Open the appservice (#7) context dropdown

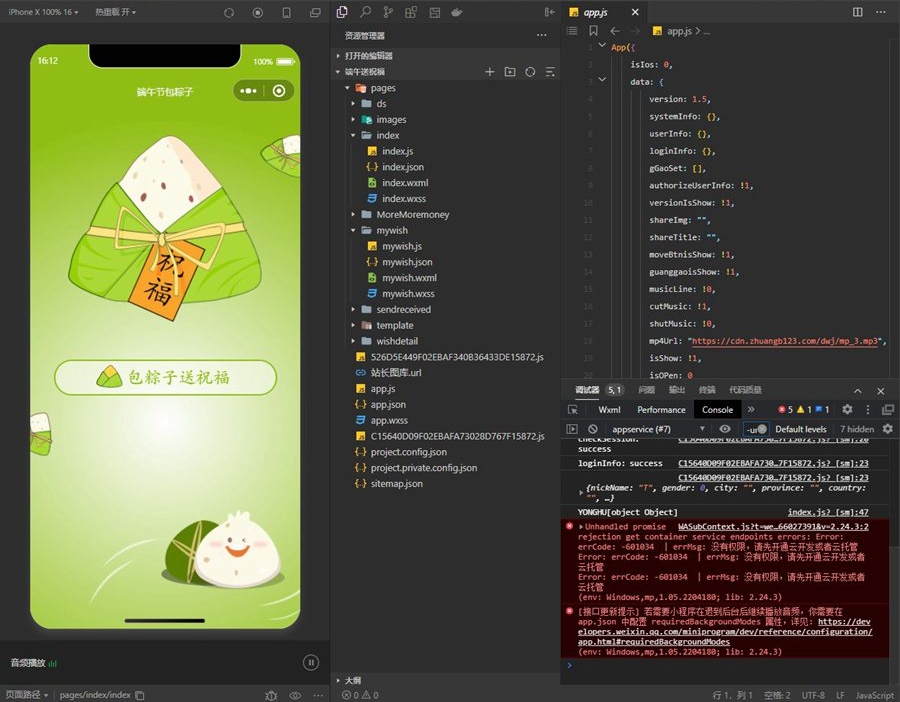pyautogui.click(x=659, y=429)
